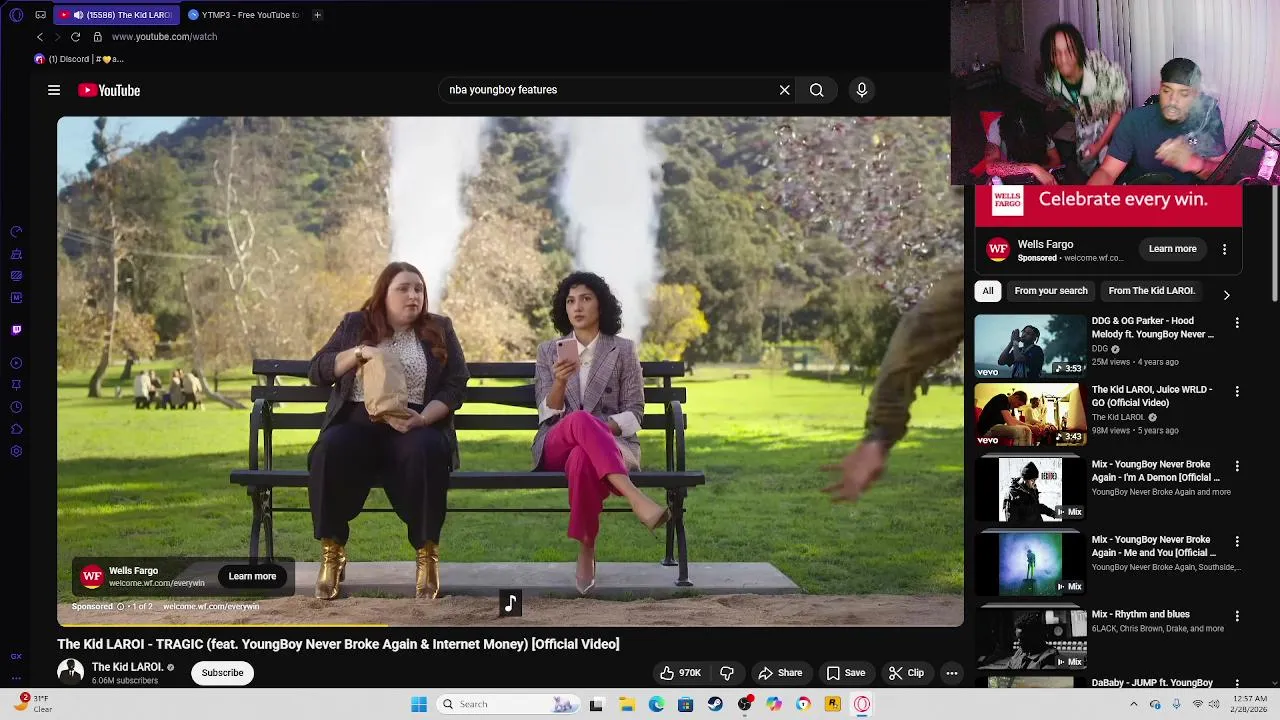Open The Kid LAROI GO video thumbnail
Image resolution: width=1280 pixels, height=720 pixels.
[1030, 415]
